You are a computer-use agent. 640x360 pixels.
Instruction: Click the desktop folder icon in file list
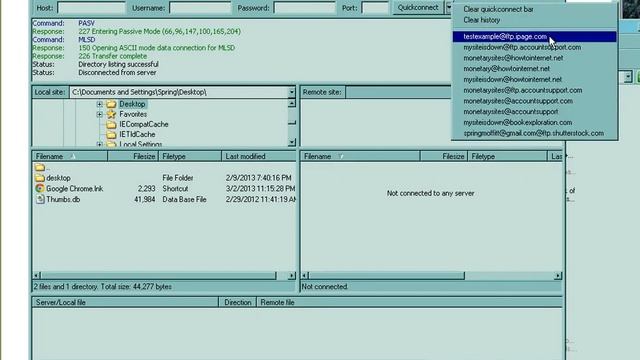(x=40, y=178)
